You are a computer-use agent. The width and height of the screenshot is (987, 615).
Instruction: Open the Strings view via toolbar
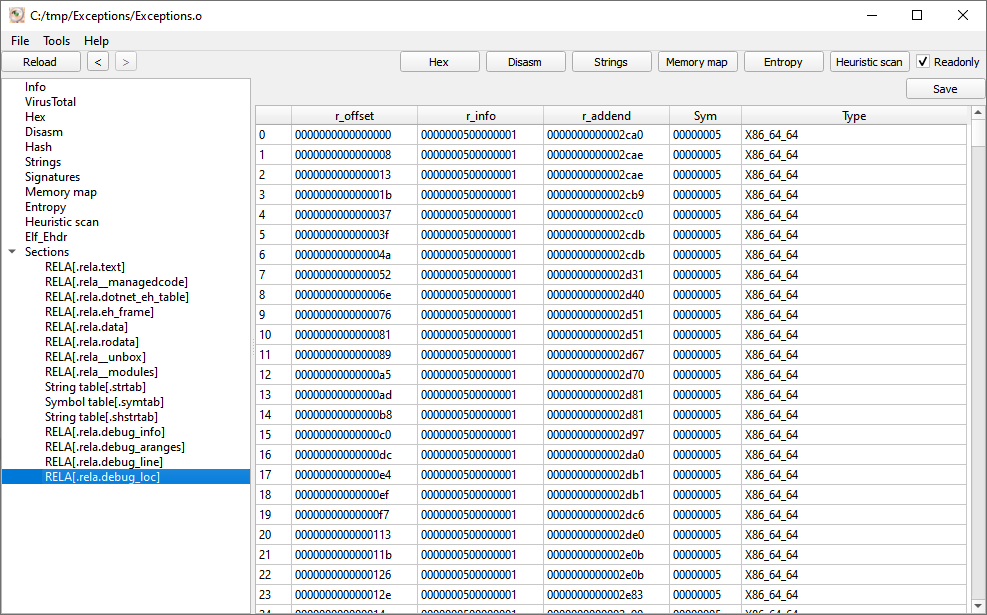(611, 61)
